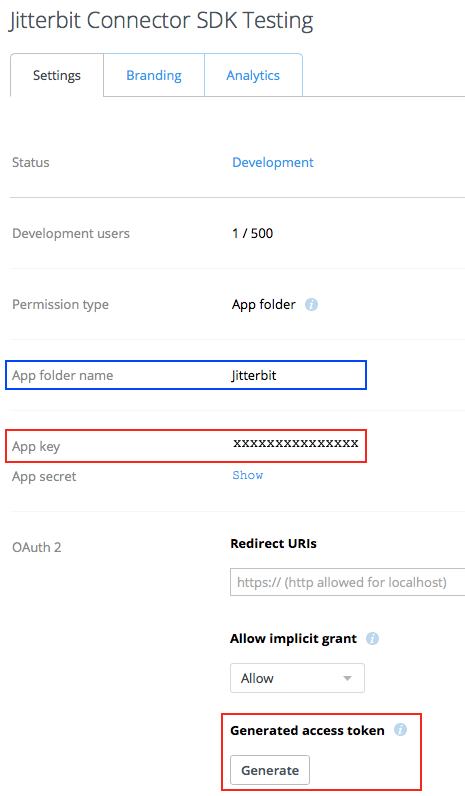
Task: Click the App folder permission type text
Action: point(264,305)
